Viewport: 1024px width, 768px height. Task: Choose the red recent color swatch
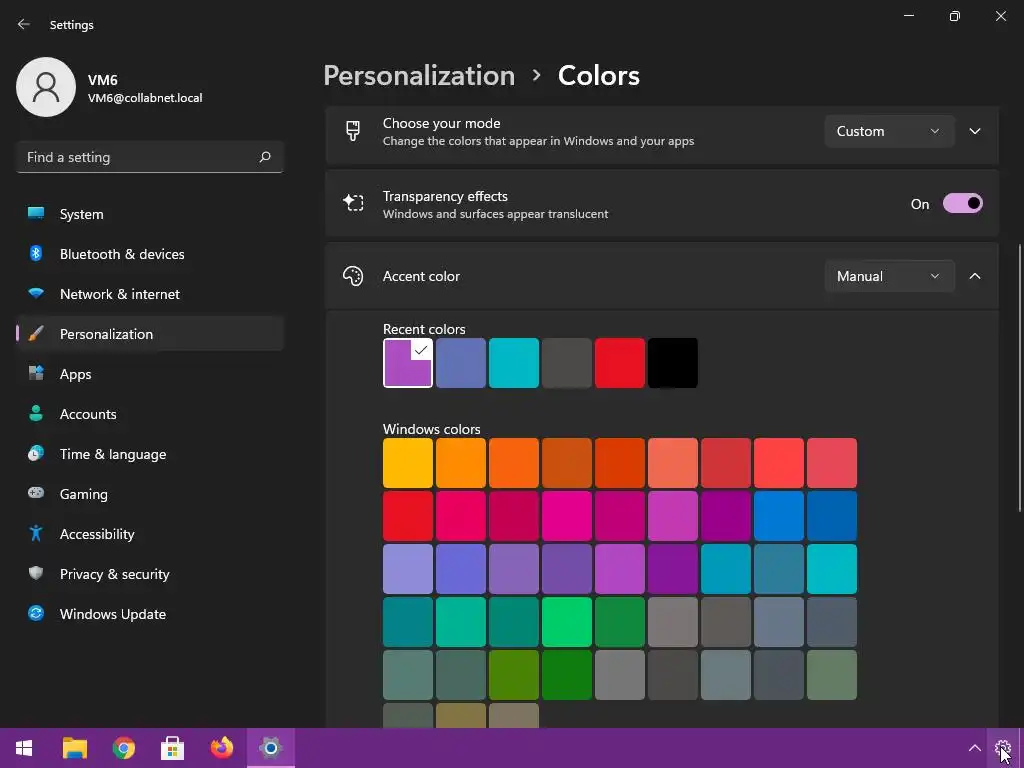[x=619, y=362]
